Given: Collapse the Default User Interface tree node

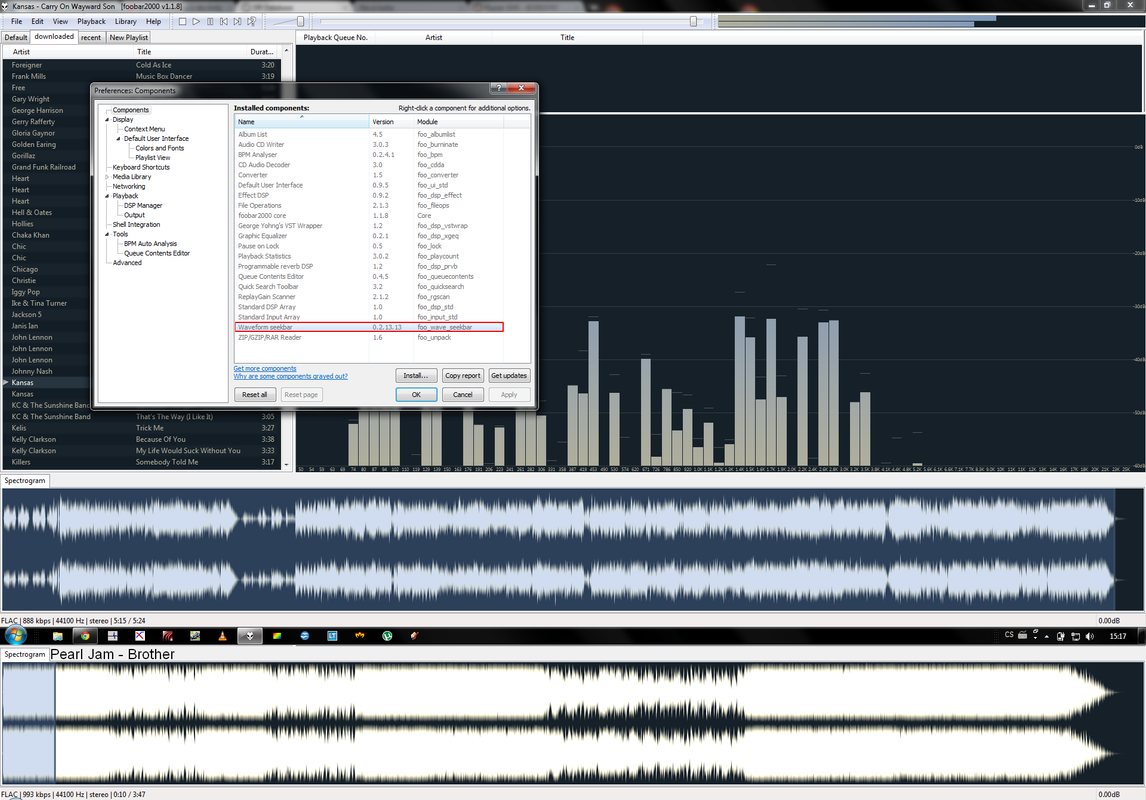Looking at the screenshot, I should [x=118, y=139].
